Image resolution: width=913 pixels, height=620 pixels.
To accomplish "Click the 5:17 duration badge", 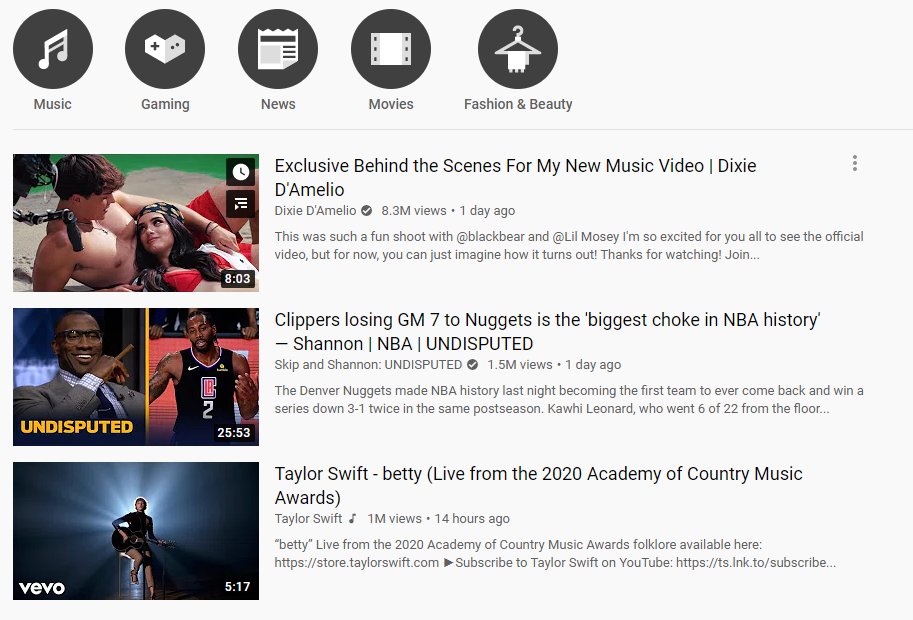I will click(238, 587).
